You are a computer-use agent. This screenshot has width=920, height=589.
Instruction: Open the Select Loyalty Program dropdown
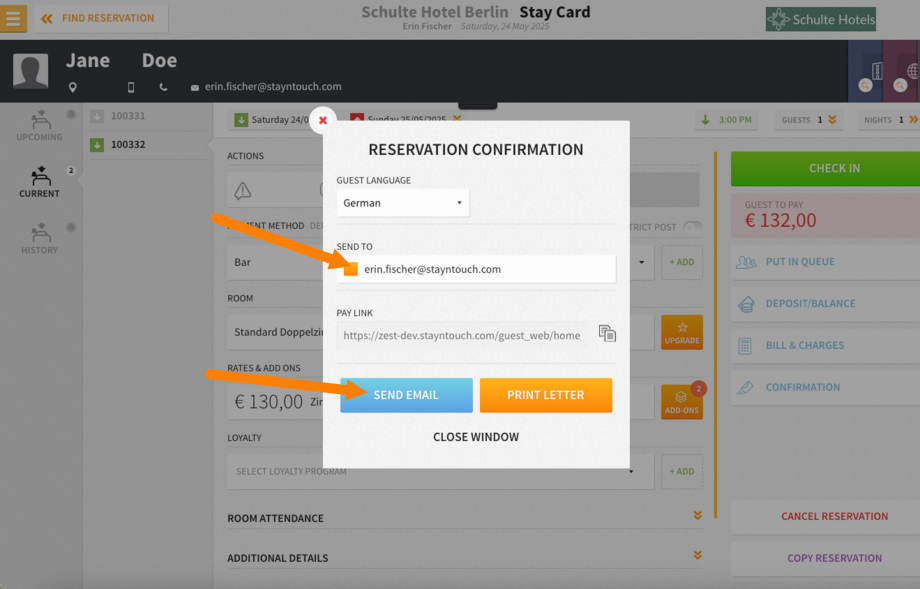pos(440,471)
